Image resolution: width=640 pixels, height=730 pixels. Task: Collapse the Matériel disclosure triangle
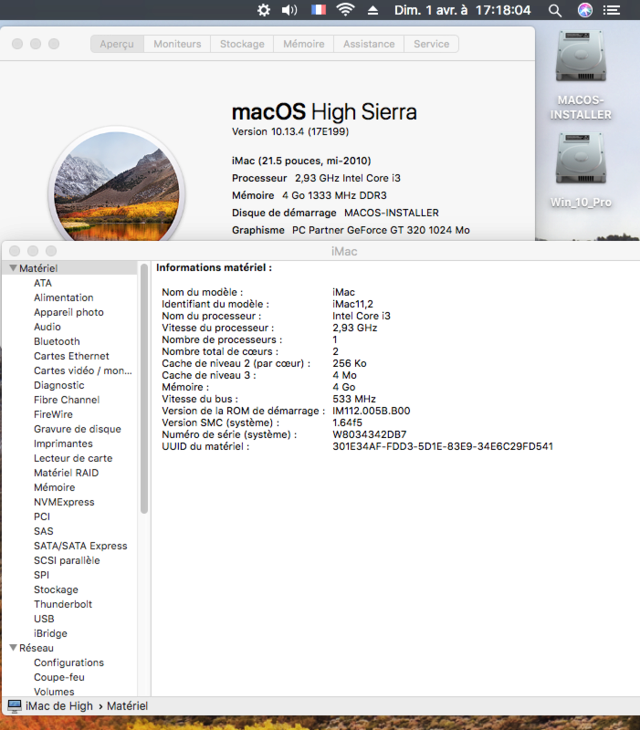click(x=13, y=268)
